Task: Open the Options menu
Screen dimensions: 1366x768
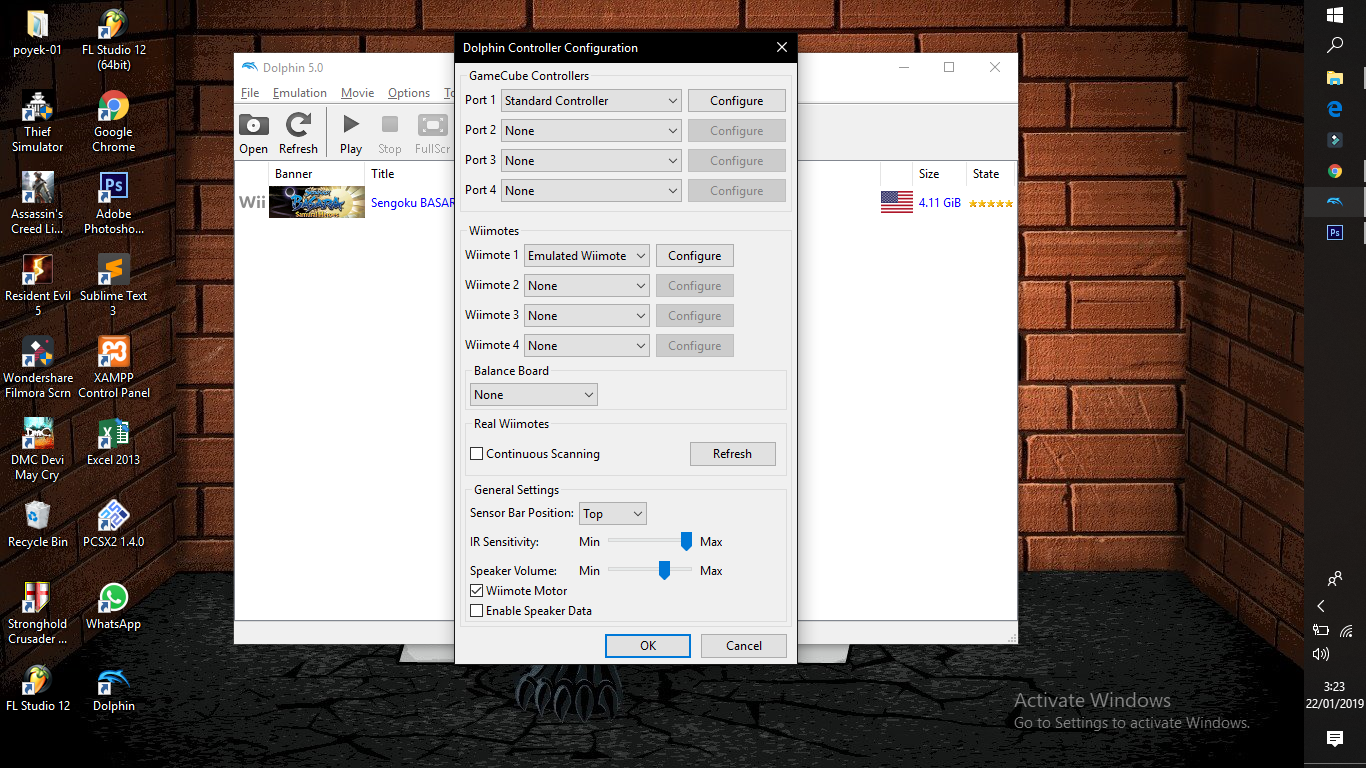Action: [409, 93]
